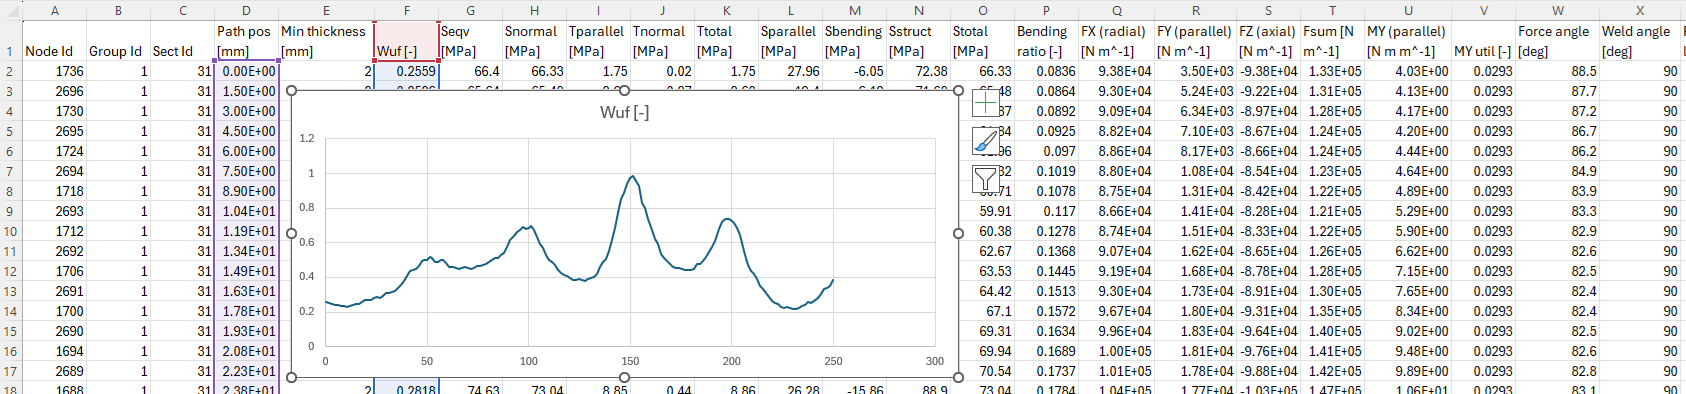
Task: Click the Tparallel [MPa] header cell
Action: point(599,41)
